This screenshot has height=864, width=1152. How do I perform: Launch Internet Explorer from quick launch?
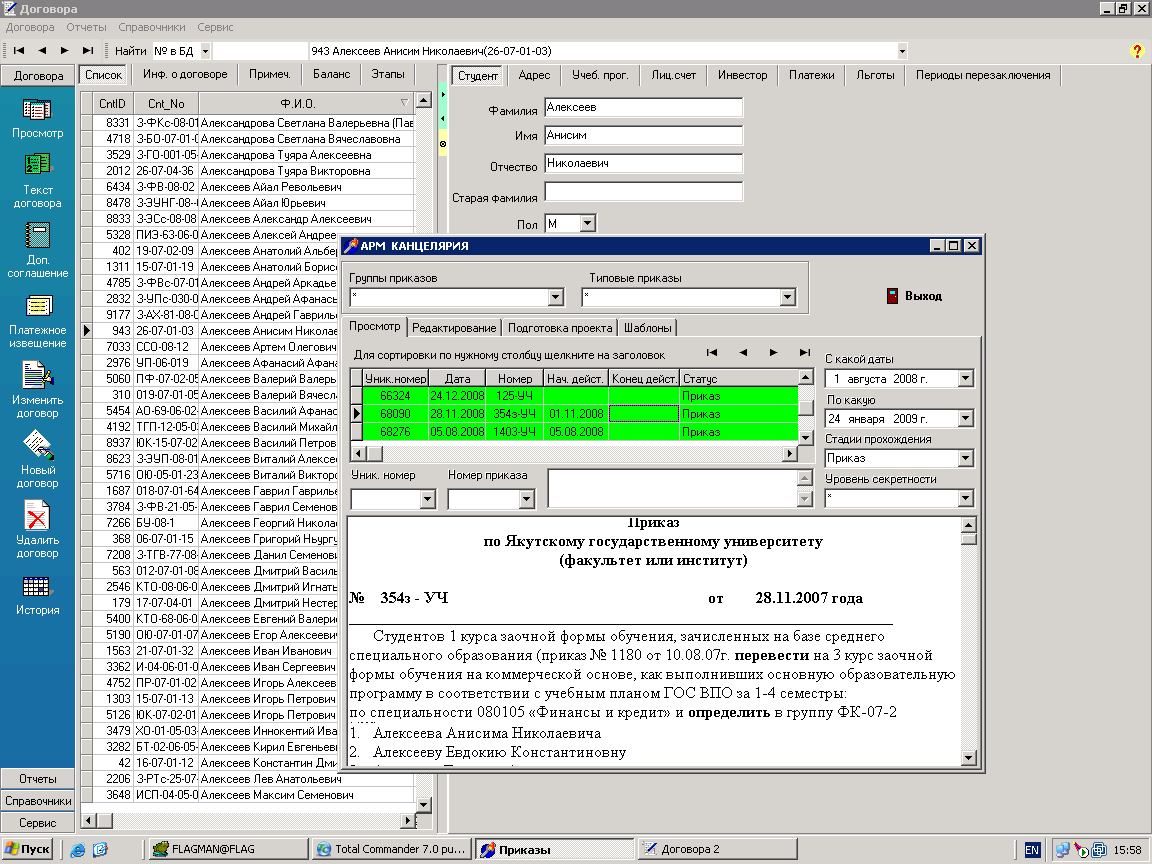pyautogui.click(x=77, y=850)
